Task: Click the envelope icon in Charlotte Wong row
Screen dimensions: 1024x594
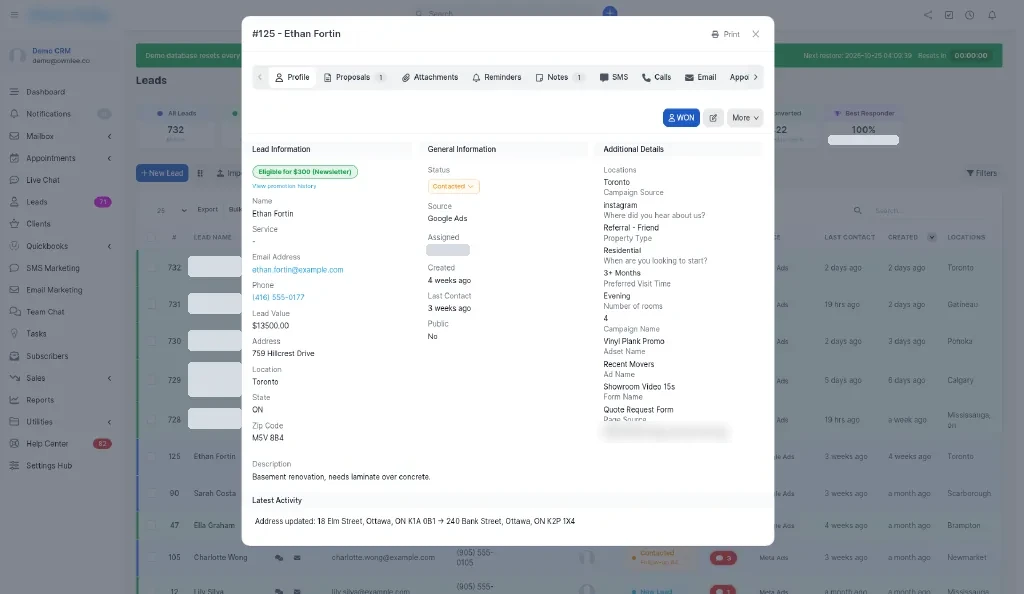Action: (x=296, y=558)
